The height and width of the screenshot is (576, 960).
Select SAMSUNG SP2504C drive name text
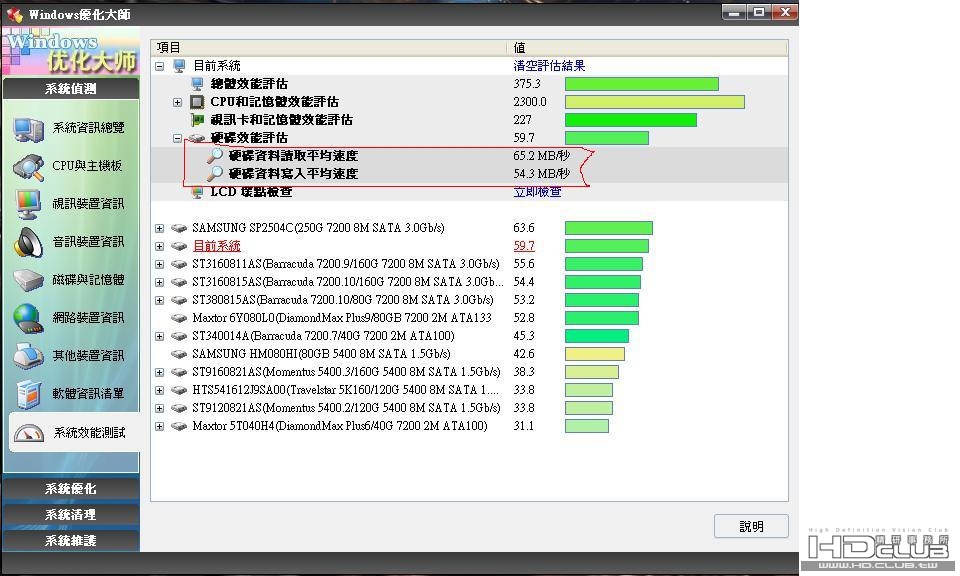(x=318, y=228)
